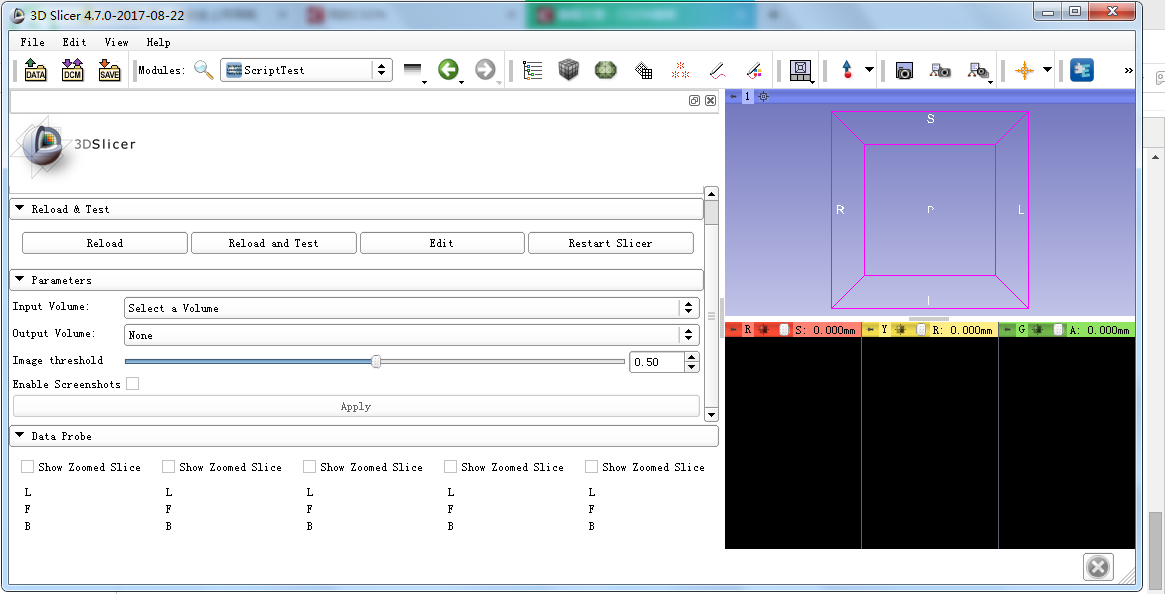Float the module panel with undock icon
Image resolution: width=1165 pixels, height=594 pixels.
coord(694,100)
